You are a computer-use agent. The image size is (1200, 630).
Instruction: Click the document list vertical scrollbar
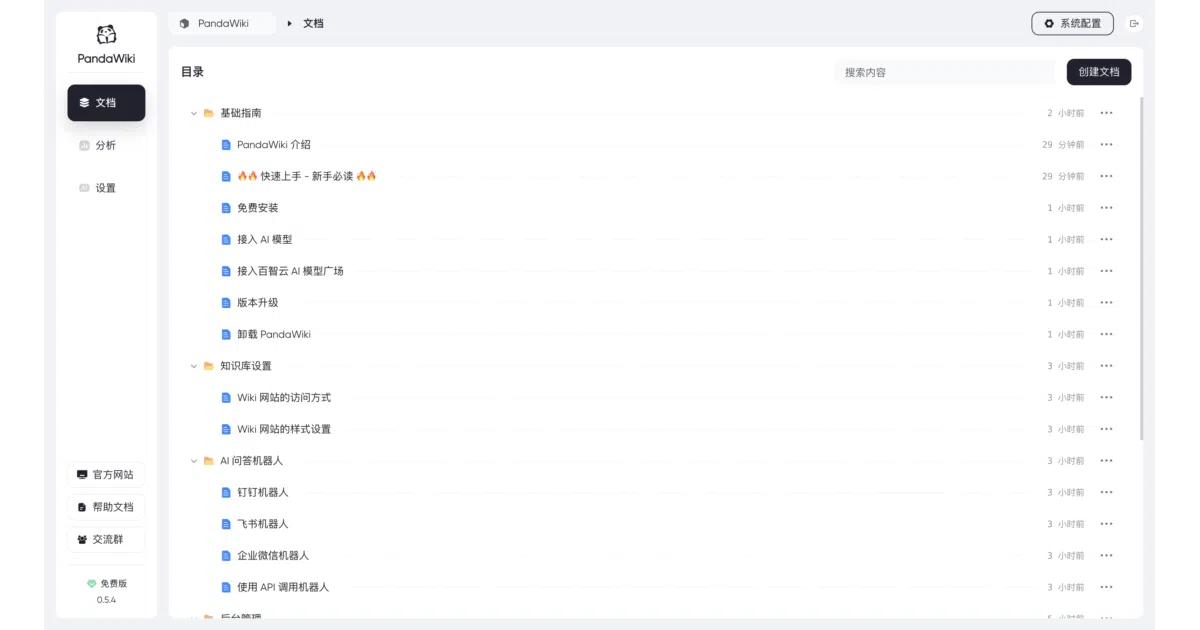1141,268
